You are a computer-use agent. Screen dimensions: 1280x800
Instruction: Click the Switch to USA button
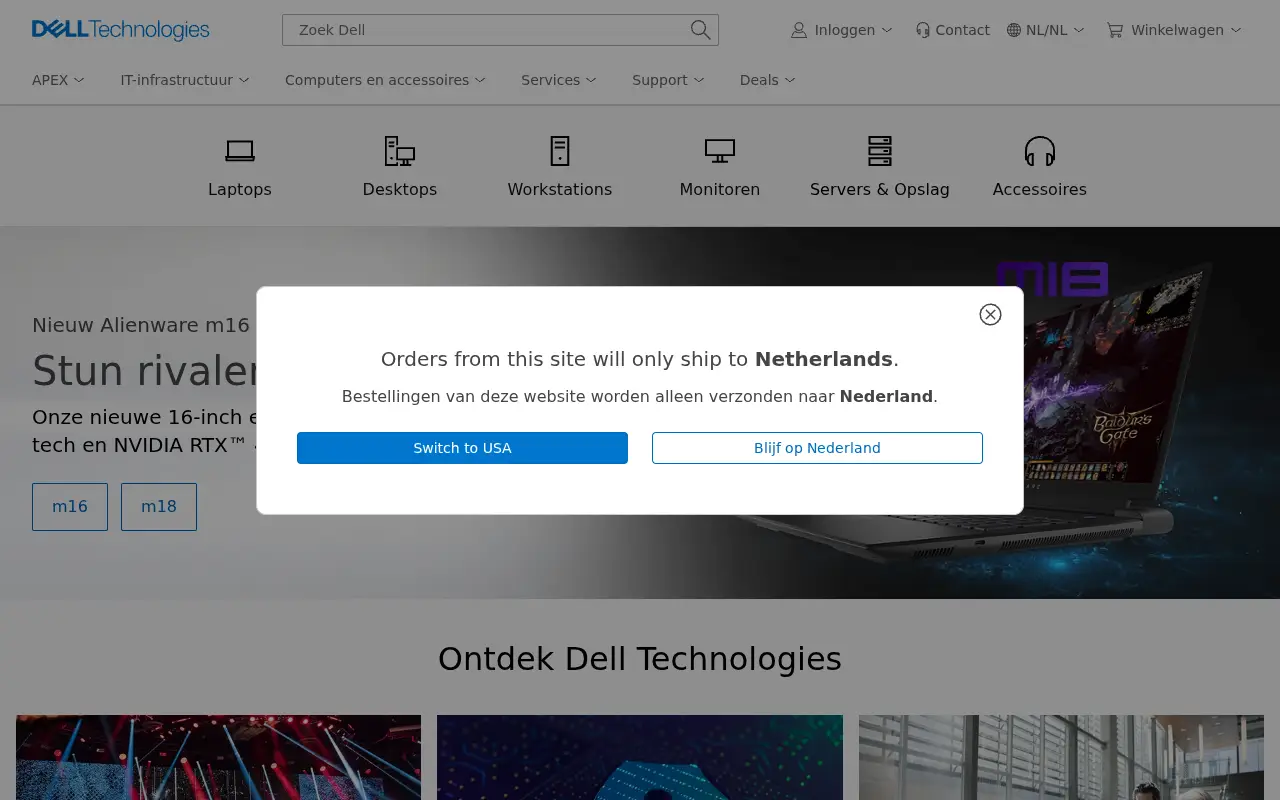[x=462, y=448]
